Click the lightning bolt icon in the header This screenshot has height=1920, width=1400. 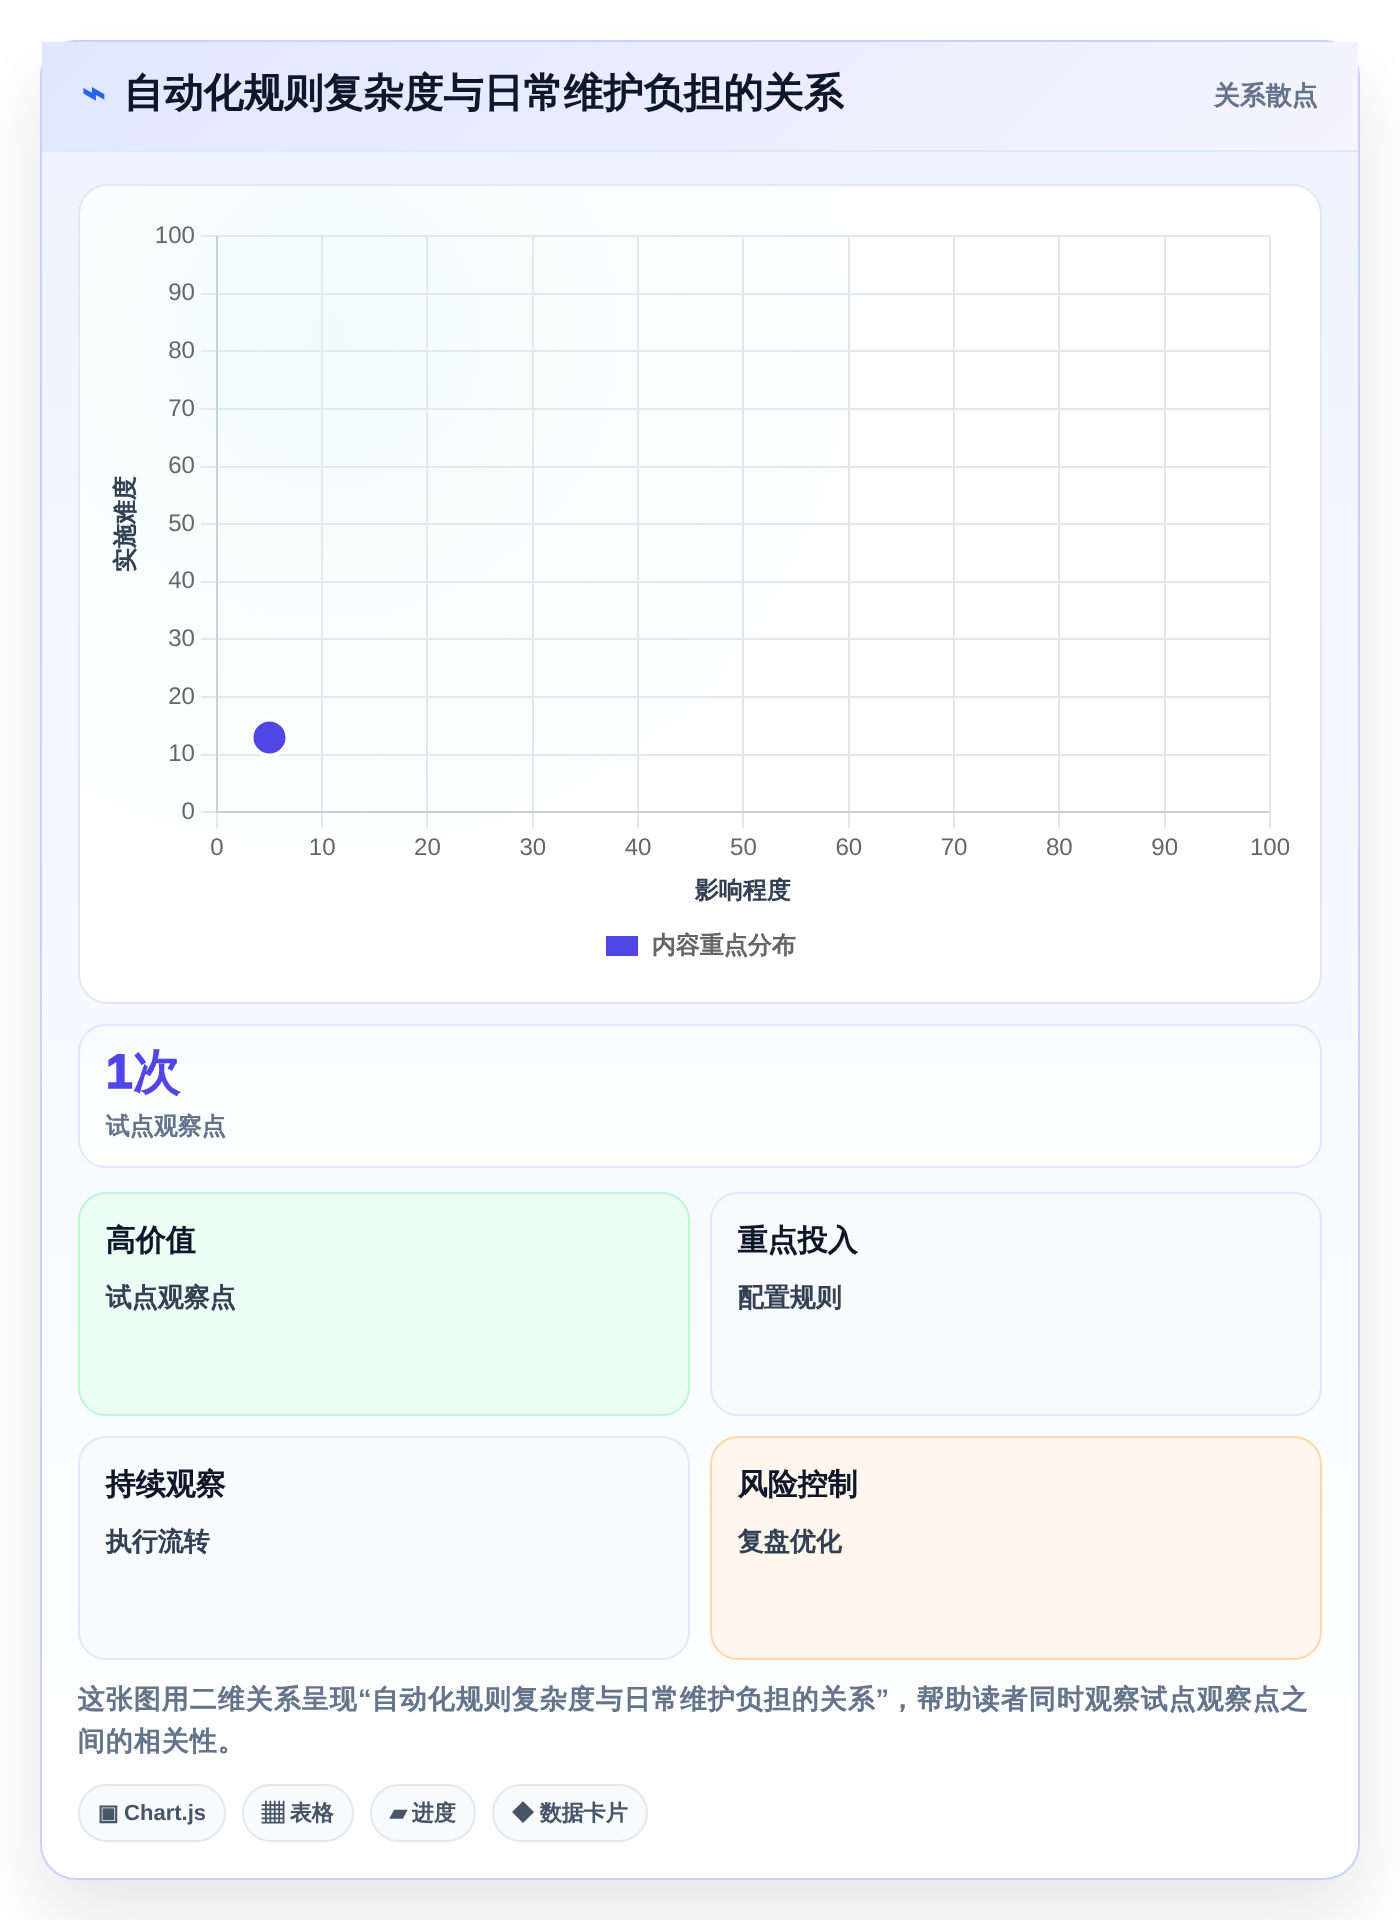pos(94,95)
